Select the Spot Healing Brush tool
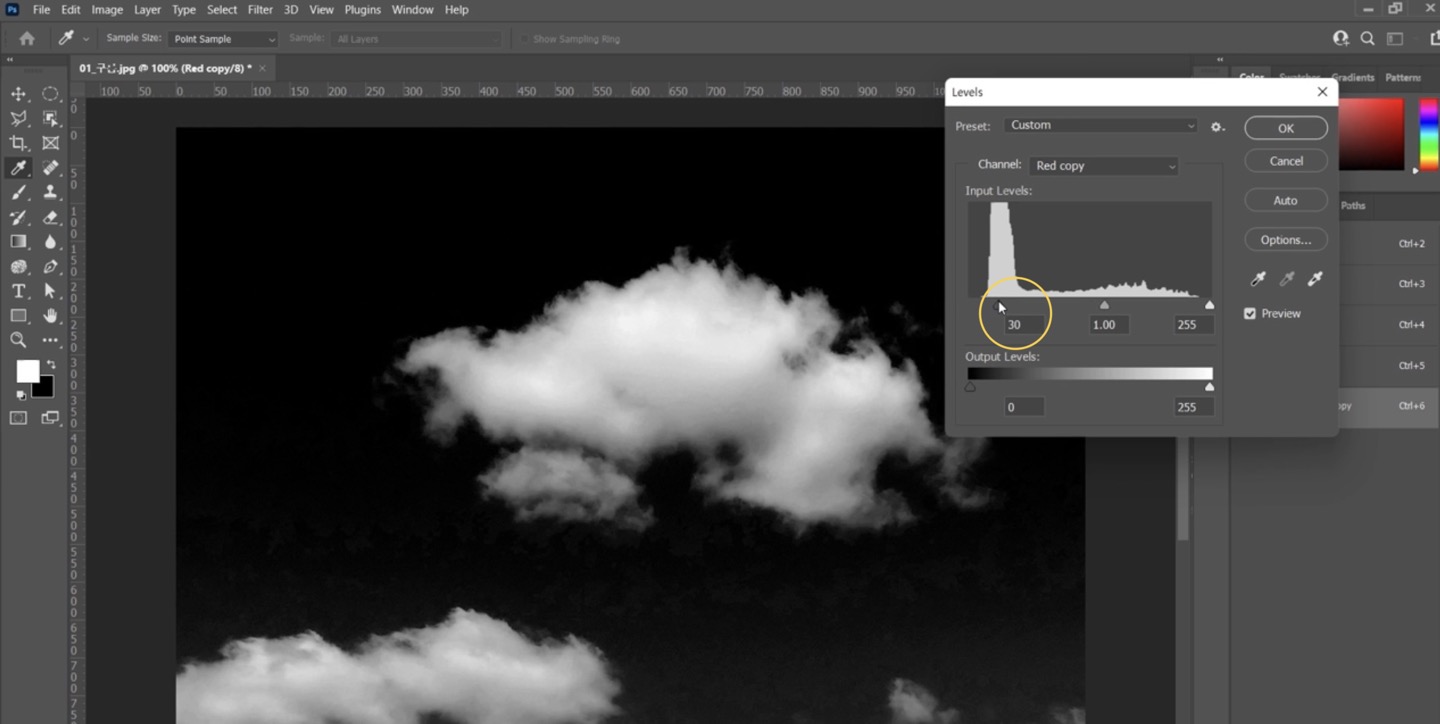The width and height of the screenshot is (1440, 724). (x=50, y=168)
